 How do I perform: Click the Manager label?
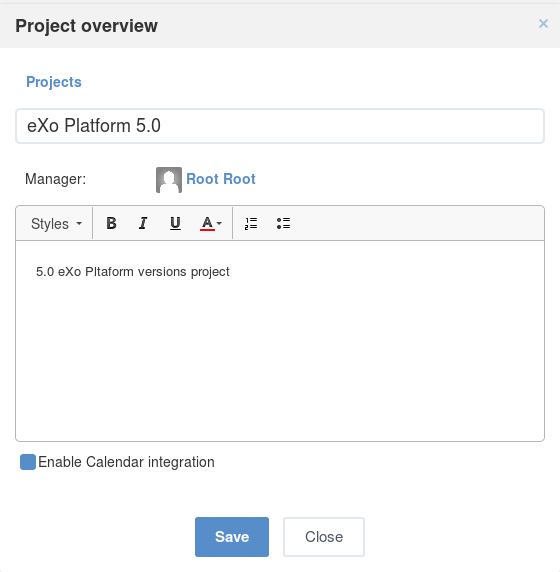(55, 179)
